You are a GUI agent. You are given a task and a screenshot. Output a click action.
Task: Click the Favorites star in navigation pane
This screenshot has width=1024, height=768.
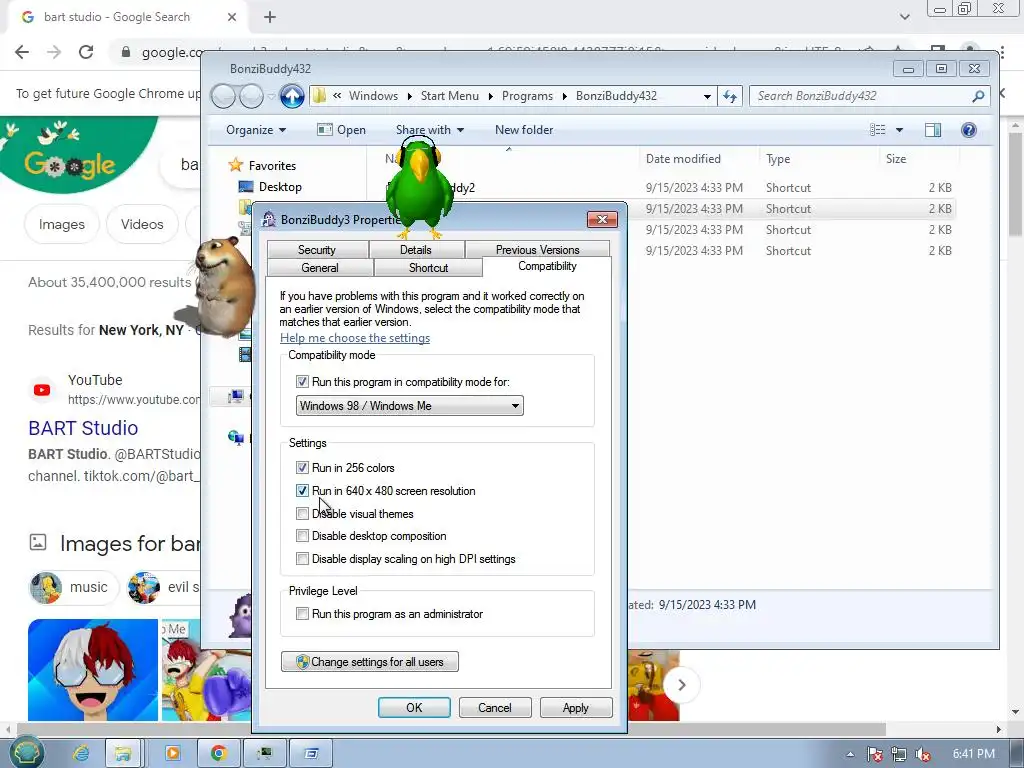click(x=236, y=165)
